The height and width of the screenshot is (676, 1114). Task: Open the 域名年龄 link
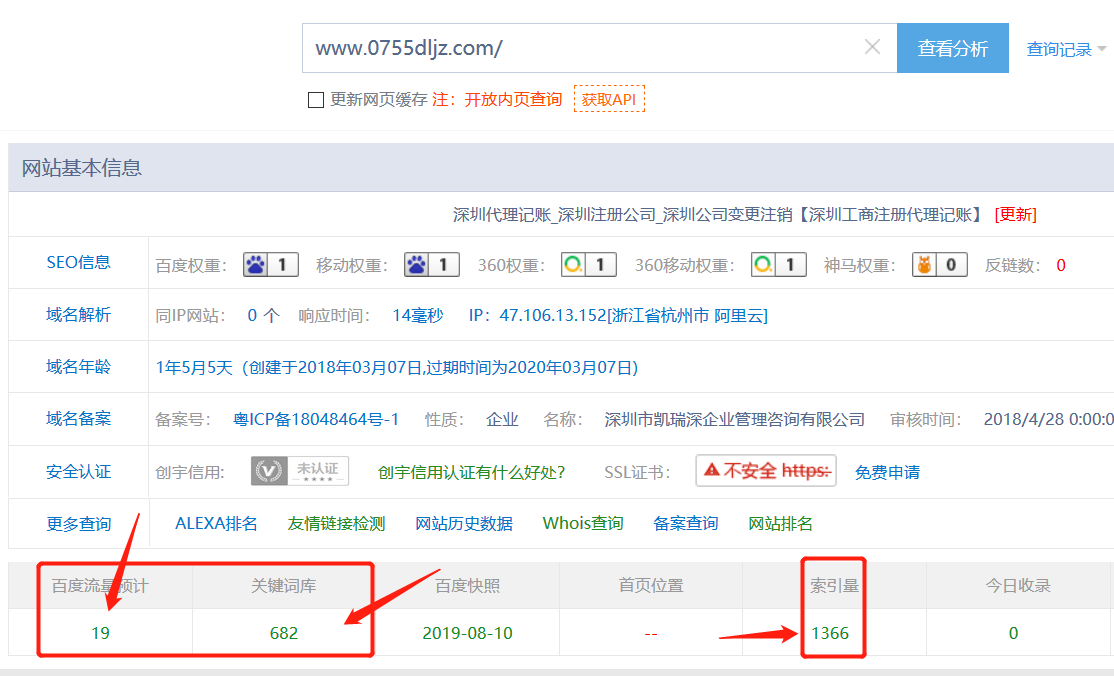click(x=78, y=367)
